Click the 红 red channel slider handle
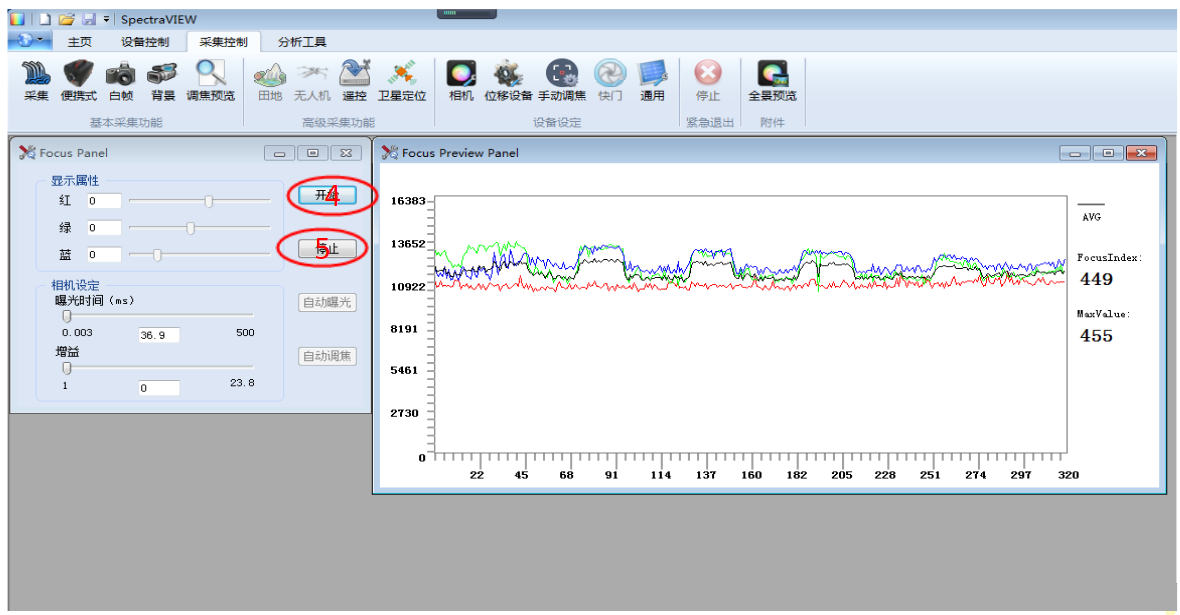The image size is (1180, 615). pos(208,201)
